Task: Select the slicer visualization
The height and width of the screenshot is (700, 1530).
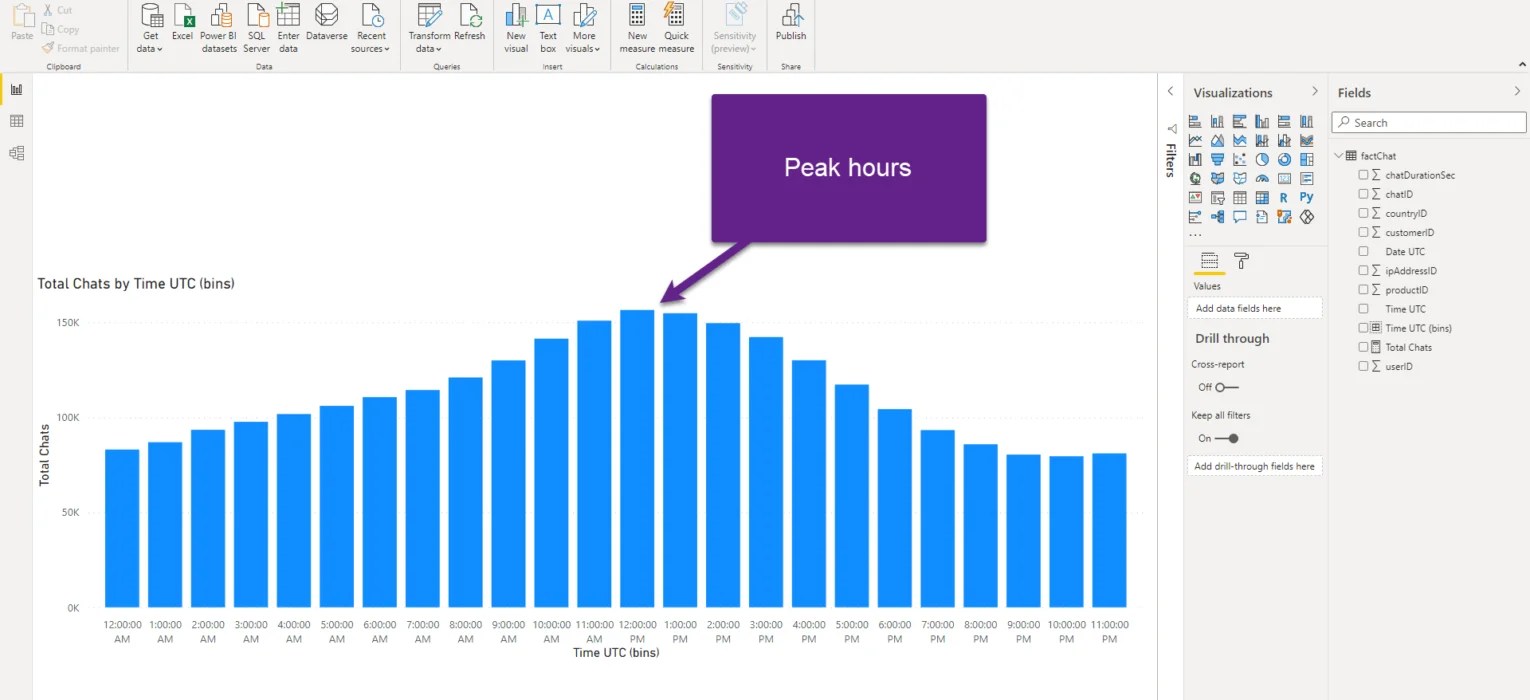Action: [1217, 197]
